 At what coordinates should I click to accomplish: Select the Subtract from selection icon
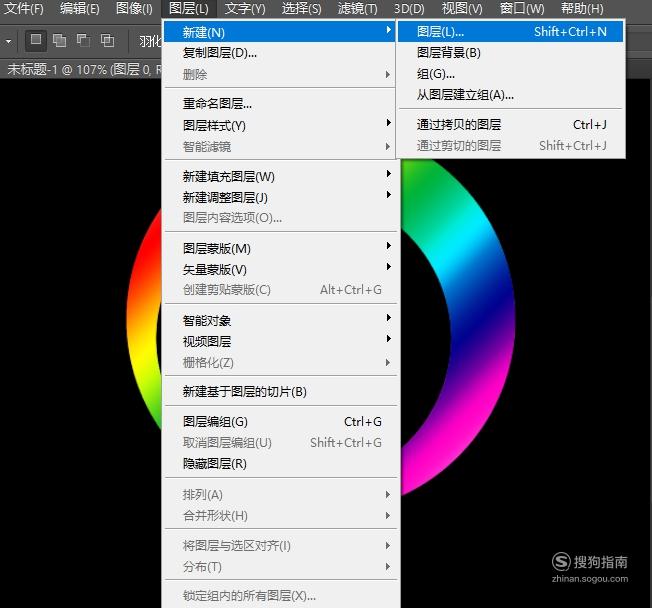point(84,40)
